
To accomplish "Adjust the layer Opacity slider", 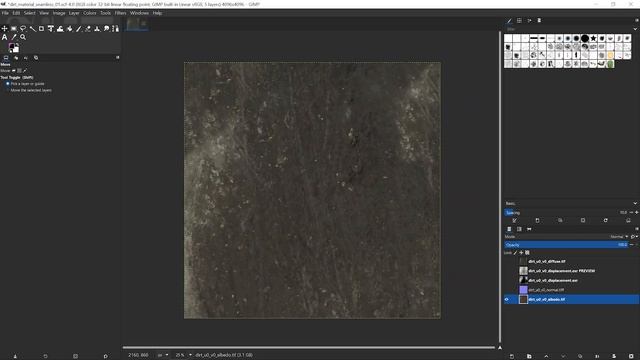I will (566, 245).
